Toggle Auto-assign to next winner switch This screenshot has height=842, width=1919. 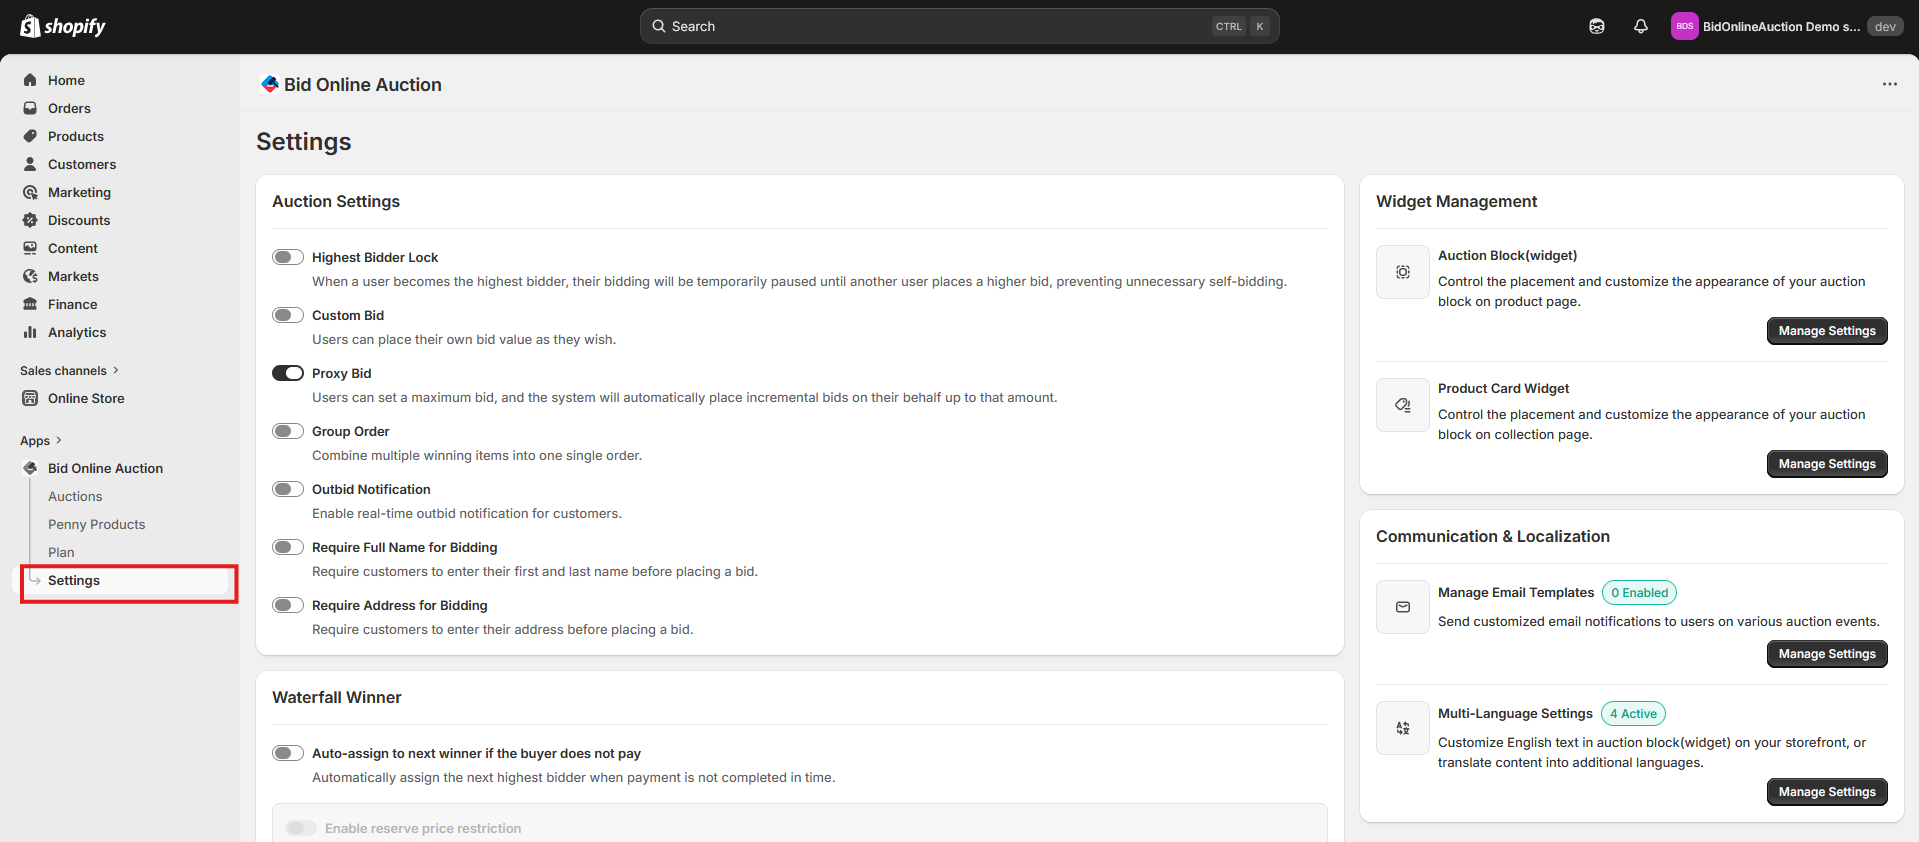coord(288,753)
